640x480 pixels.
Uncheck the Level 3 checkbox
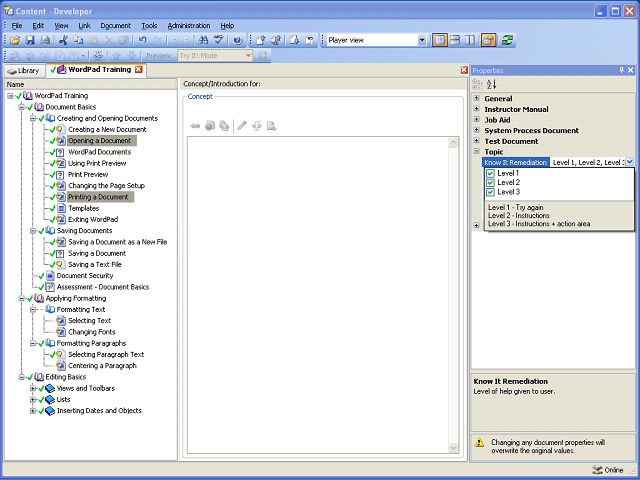pyautogui.click(x=490, y=192)
